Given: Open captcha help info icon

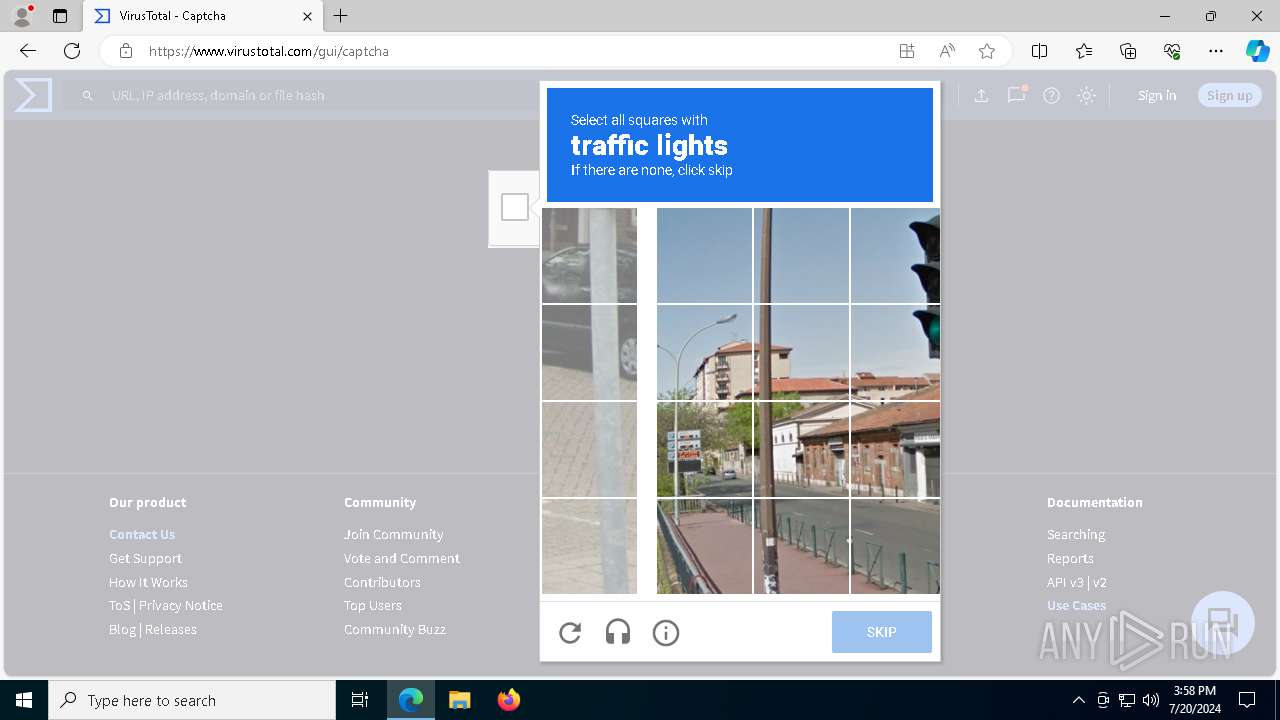Looking at the screenshot, I should pos(666,632).
